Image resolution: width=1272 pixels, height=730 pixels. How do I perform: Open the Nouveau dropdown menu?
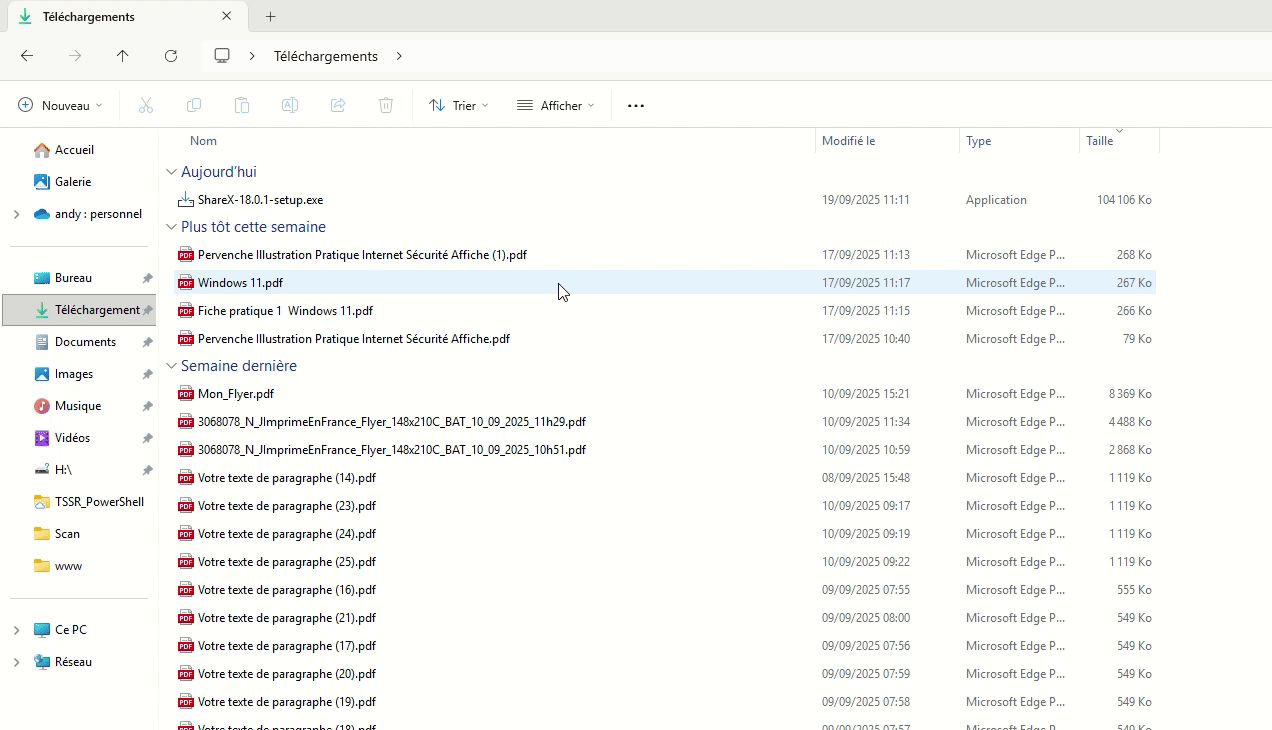coord(60,105)
